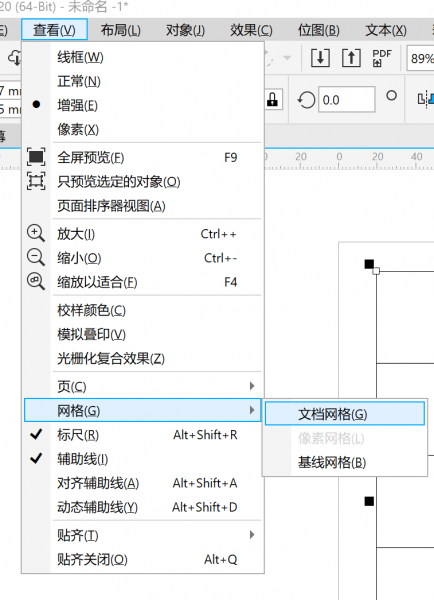Toggle 贴齐关闭(O) snap off
This screenshot has height=600, width=434.
pyautogui.click(x=143, y=559)
